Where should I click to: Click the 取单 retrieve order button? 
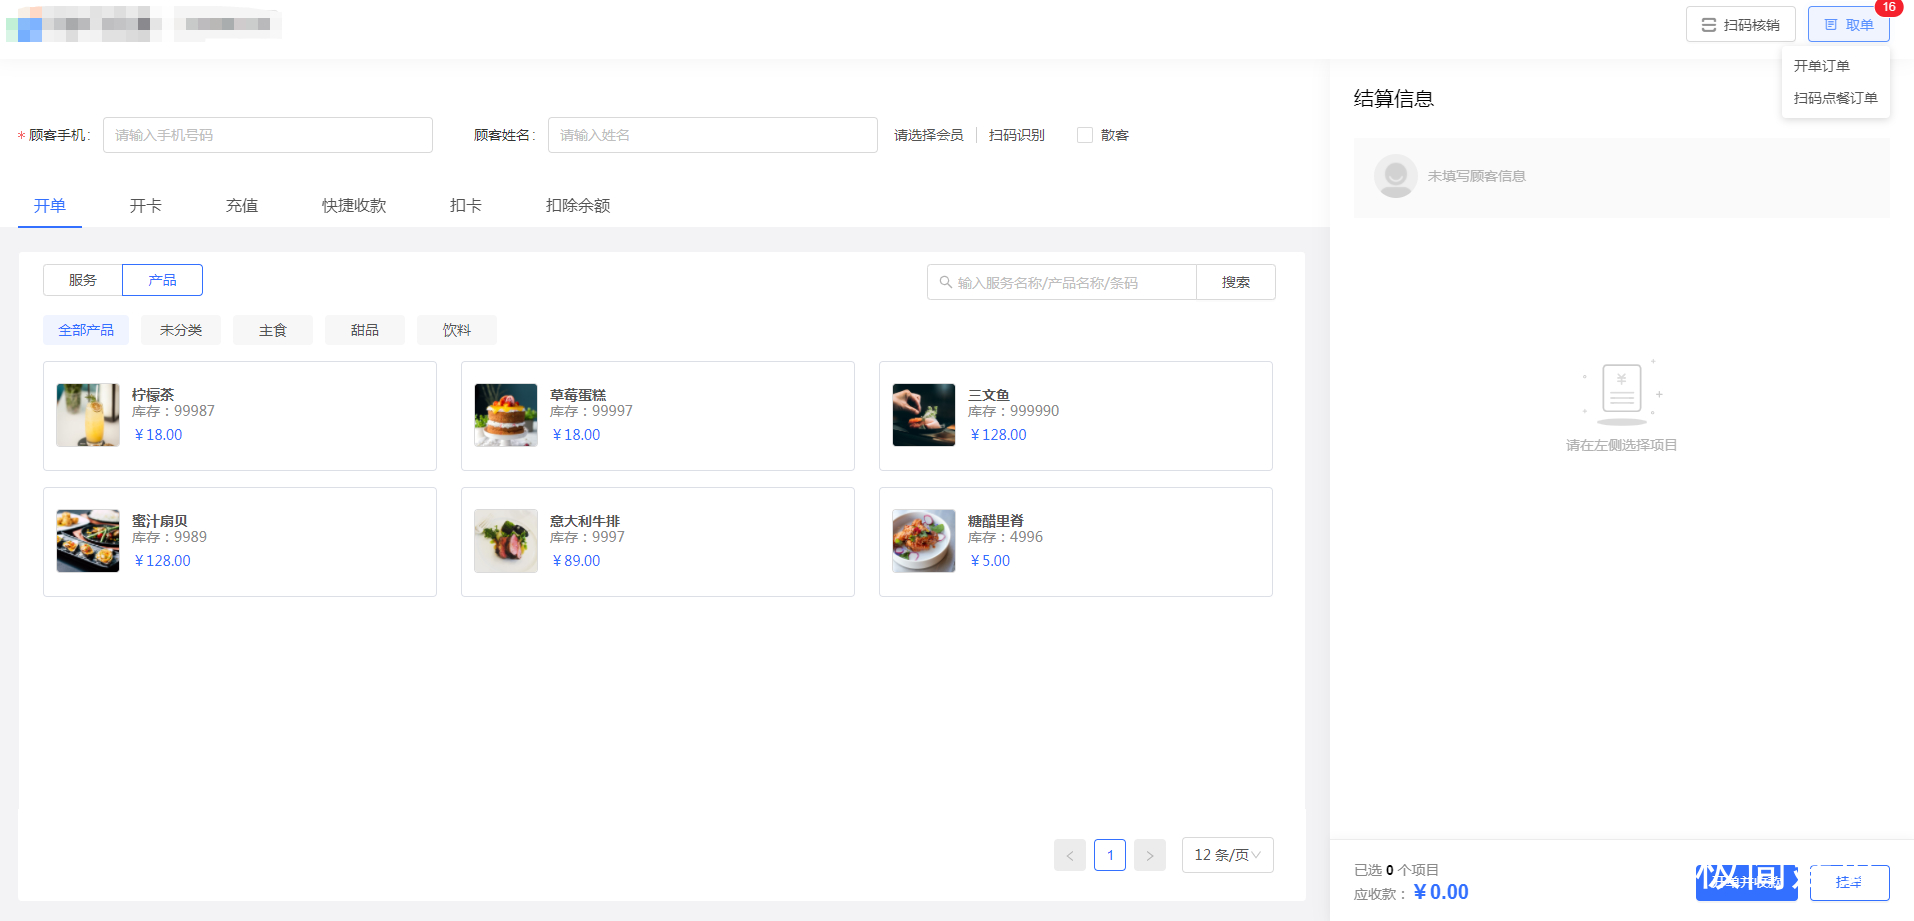[x=1848, y=25]
